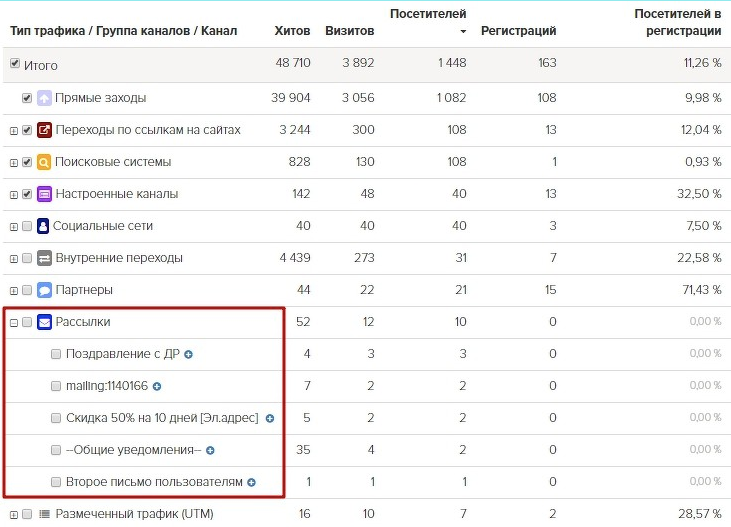Click the blue Партнеры chat icon

[x=44, y=290]
